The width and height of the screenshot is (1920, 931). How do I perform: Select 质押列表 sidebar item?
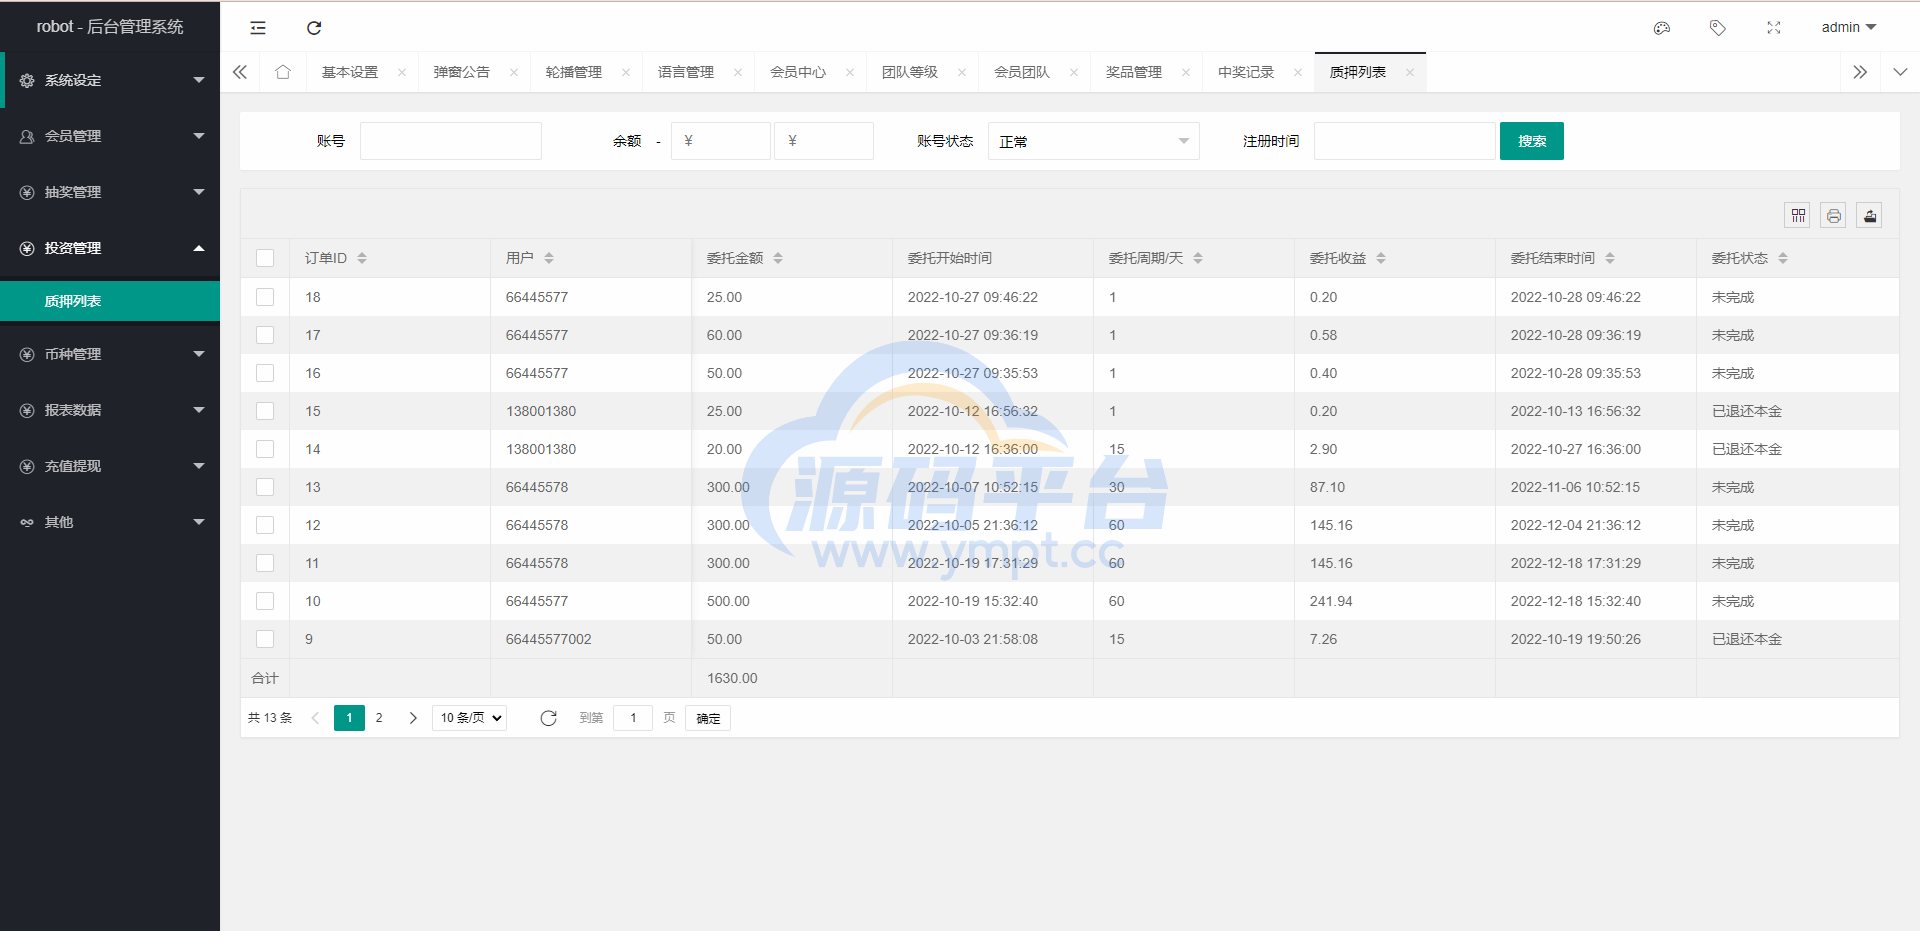pos(110,301)
